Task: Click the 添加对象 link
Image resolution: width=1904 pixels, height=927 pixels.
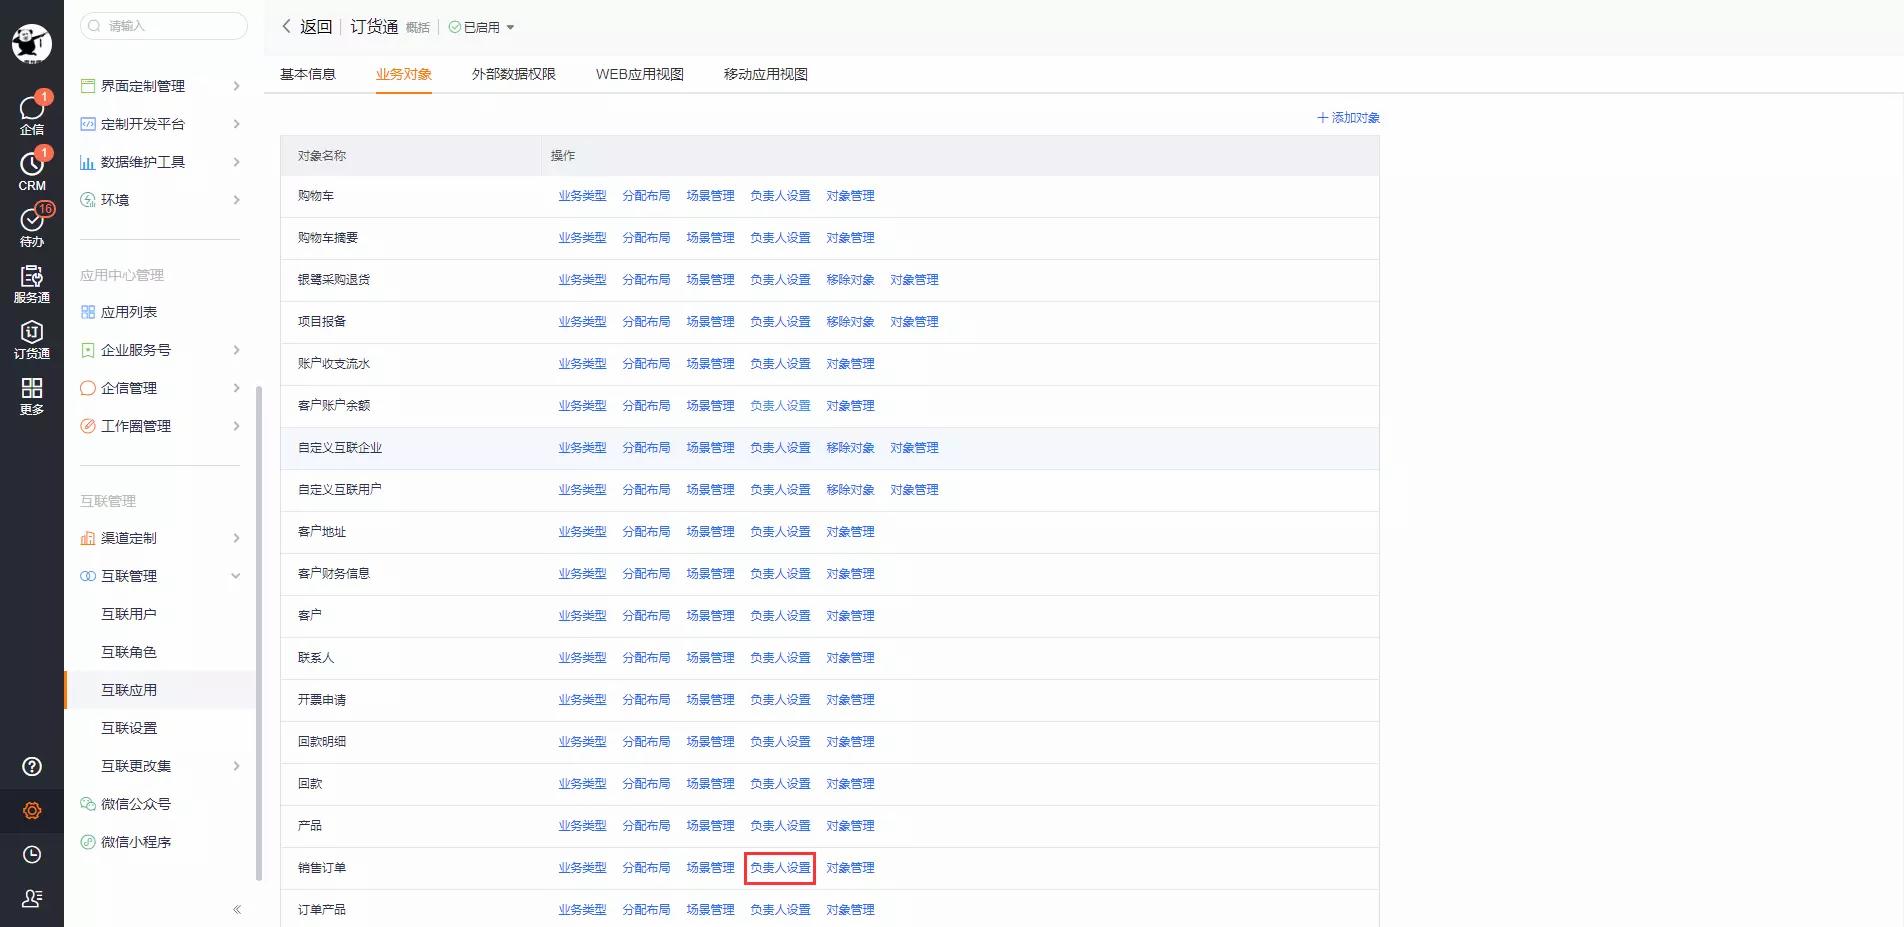Action: pos(1348,118)
